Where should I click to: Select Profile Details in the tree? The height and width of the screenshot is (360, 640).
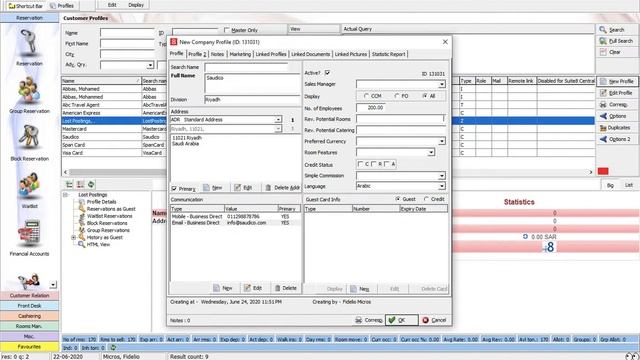pos(101,202)
